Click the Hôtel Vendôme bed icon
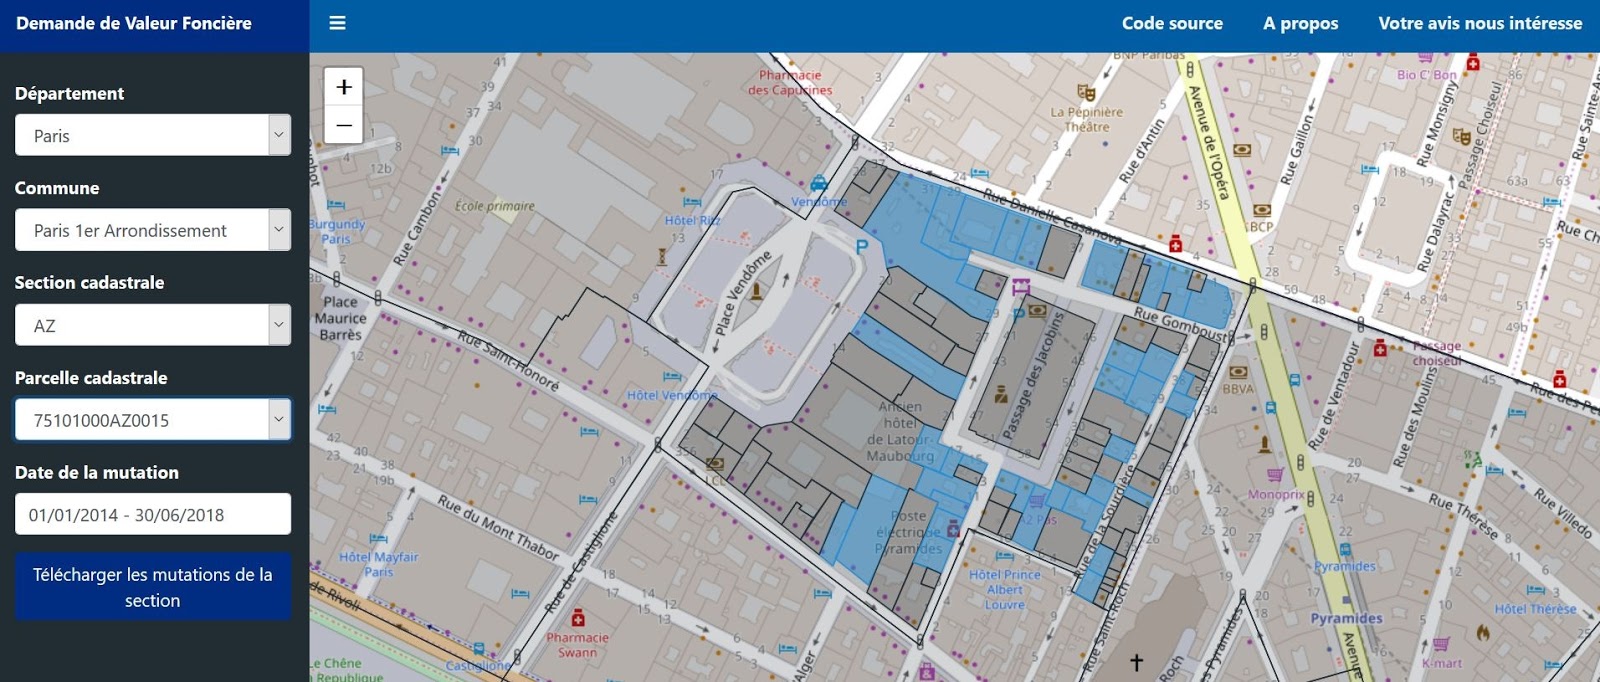The width and height of the screenshot is (1600, 682). pos(672,377)
